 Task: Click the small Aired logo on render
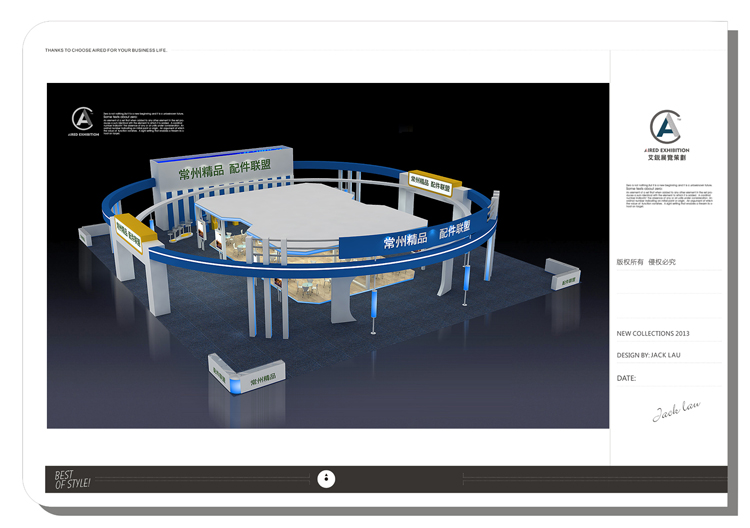tap(83, 119)
